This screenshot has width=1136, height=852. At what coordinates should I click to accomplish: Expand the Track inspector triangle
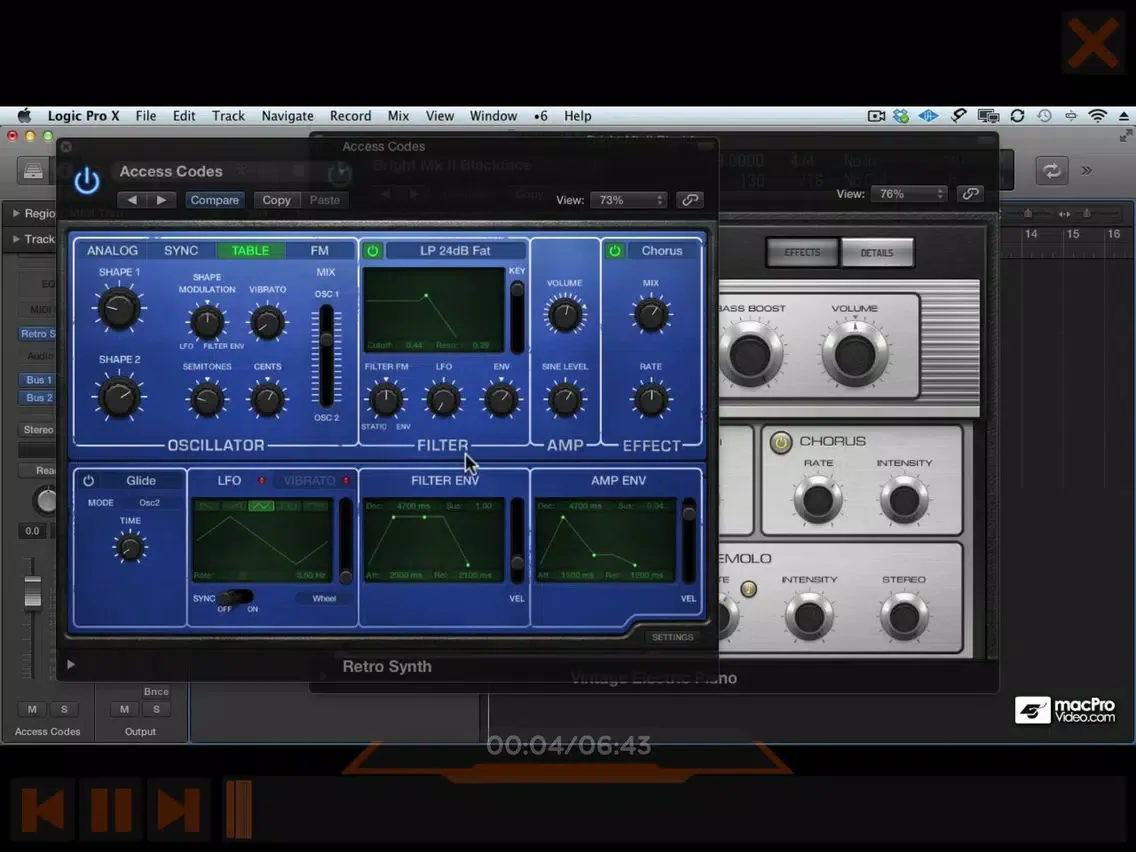pyautogui.click(x=16, y=239)
